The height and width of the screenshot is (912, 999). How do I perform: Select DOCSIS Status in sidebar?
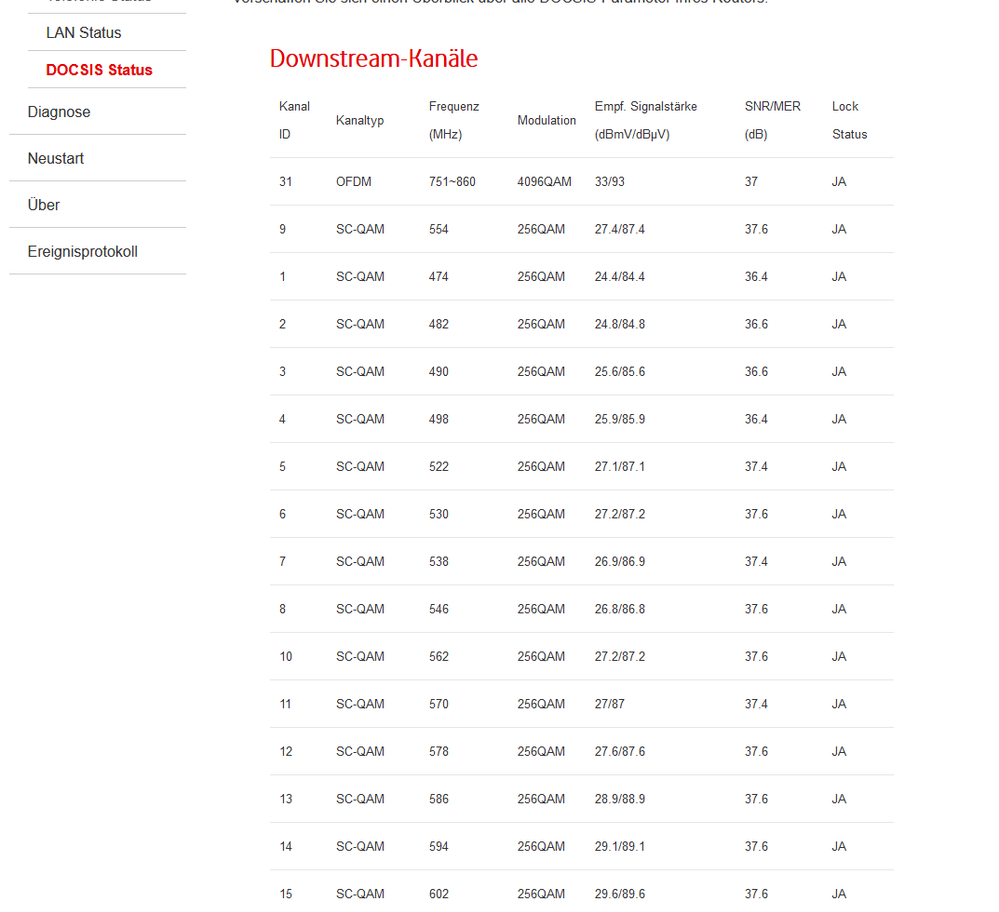99,70
